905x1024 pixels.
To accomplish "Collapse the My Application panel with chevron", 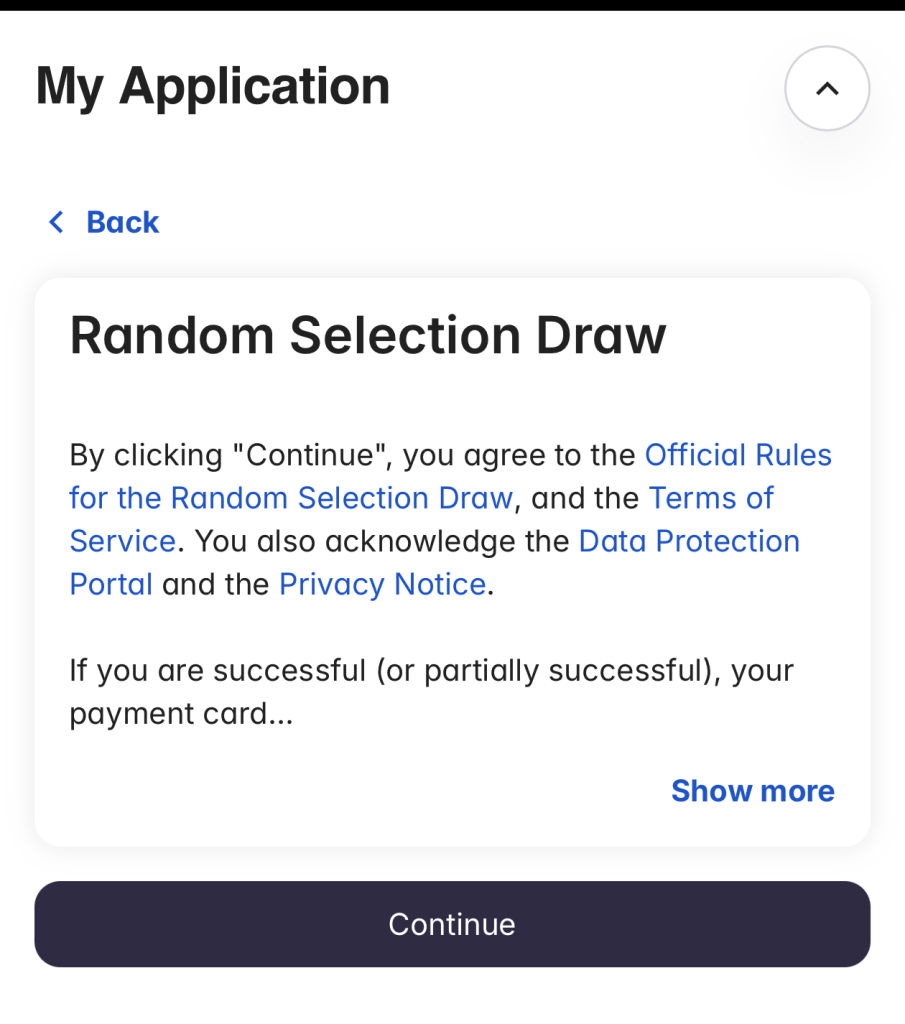I will coord(826,88).
